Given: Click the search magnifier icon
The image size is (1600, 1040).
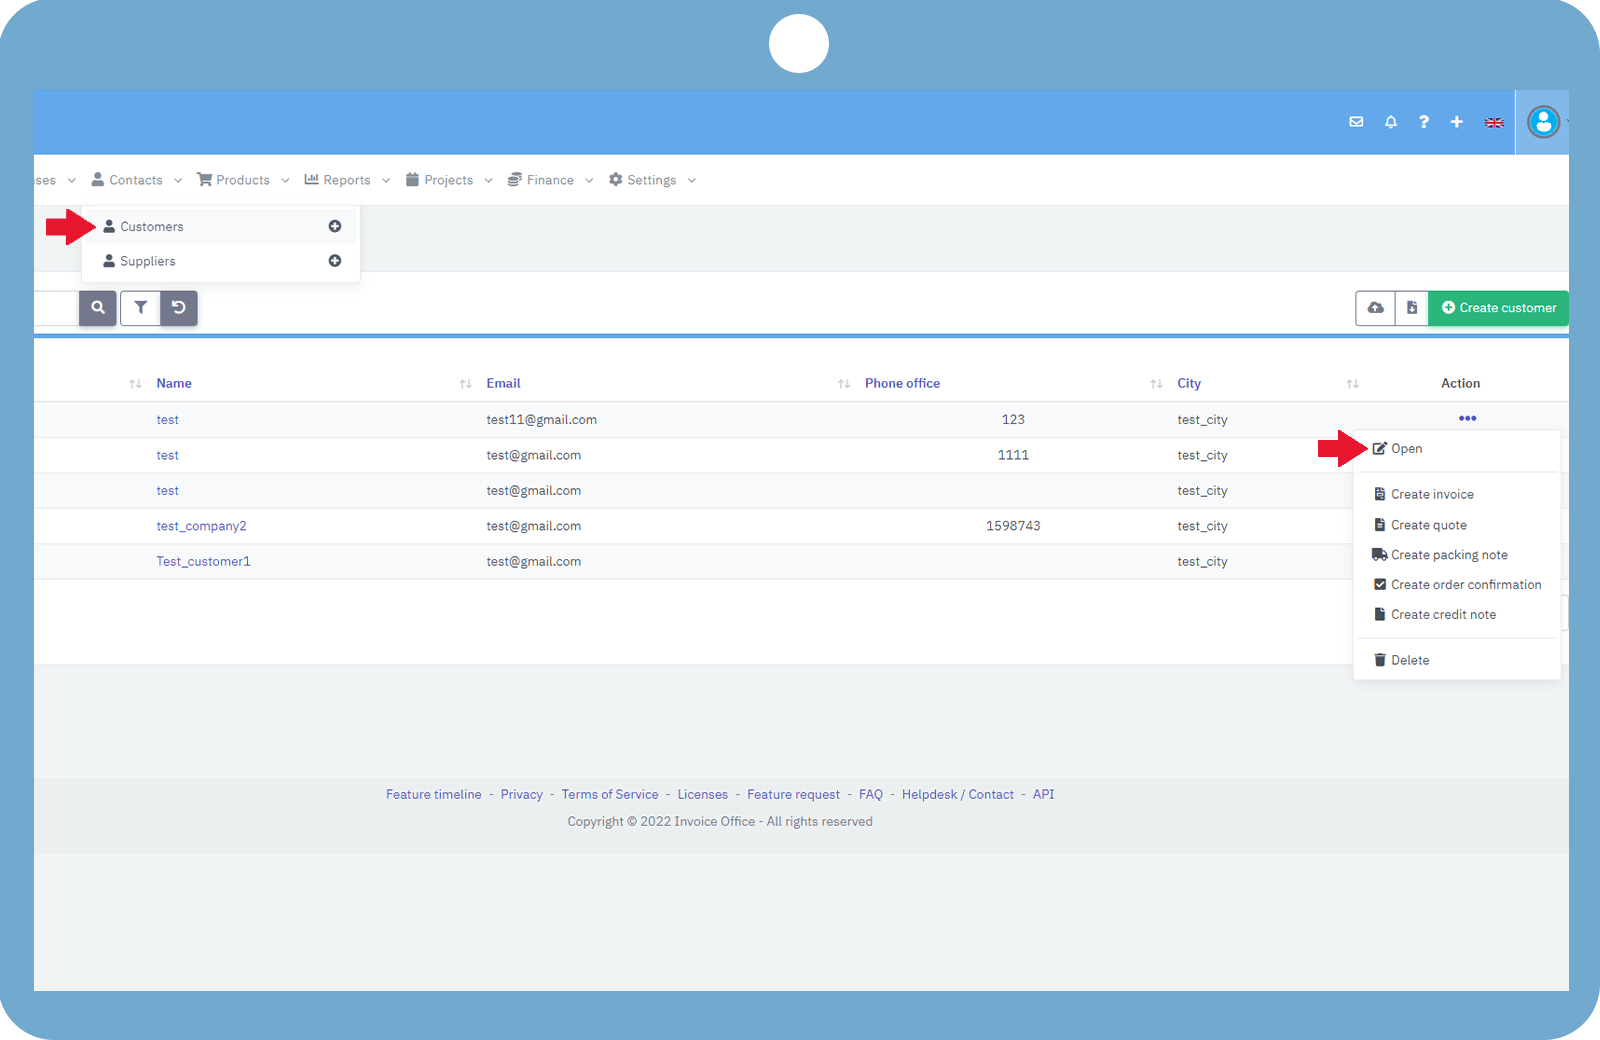Looking at the screenshot, I should [x=97, y=308].
